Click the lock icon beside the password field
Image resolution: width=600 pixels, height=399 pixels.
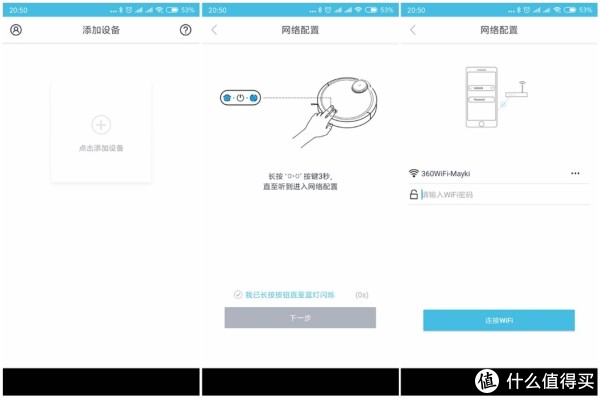[x=414, y=194]
